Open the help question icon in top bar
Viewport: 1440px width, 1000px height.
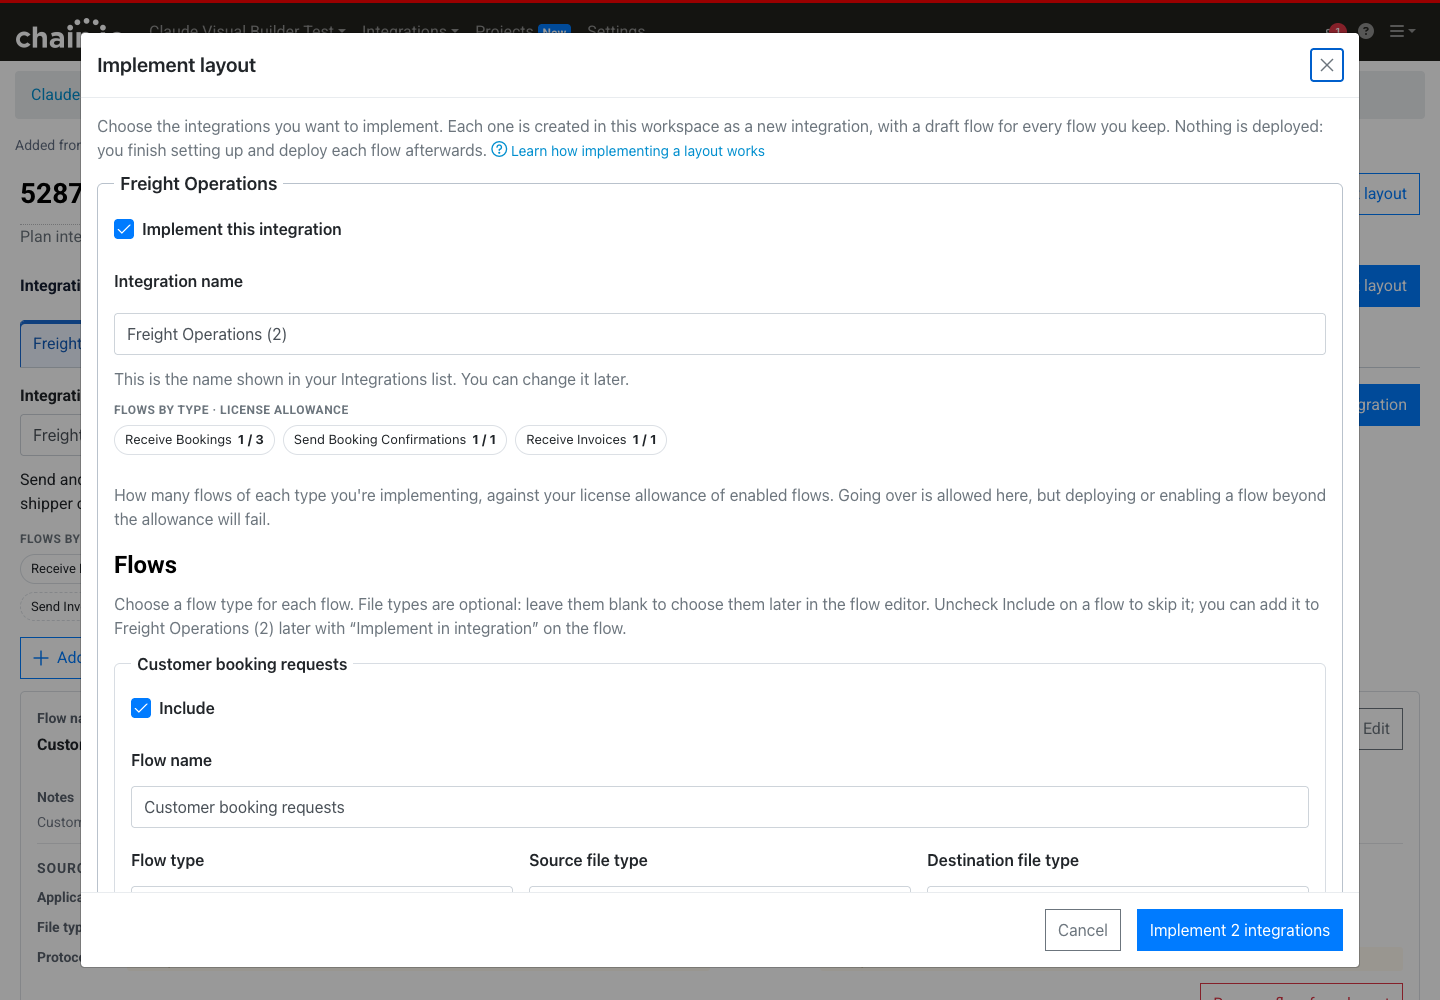pos(1366,31)
